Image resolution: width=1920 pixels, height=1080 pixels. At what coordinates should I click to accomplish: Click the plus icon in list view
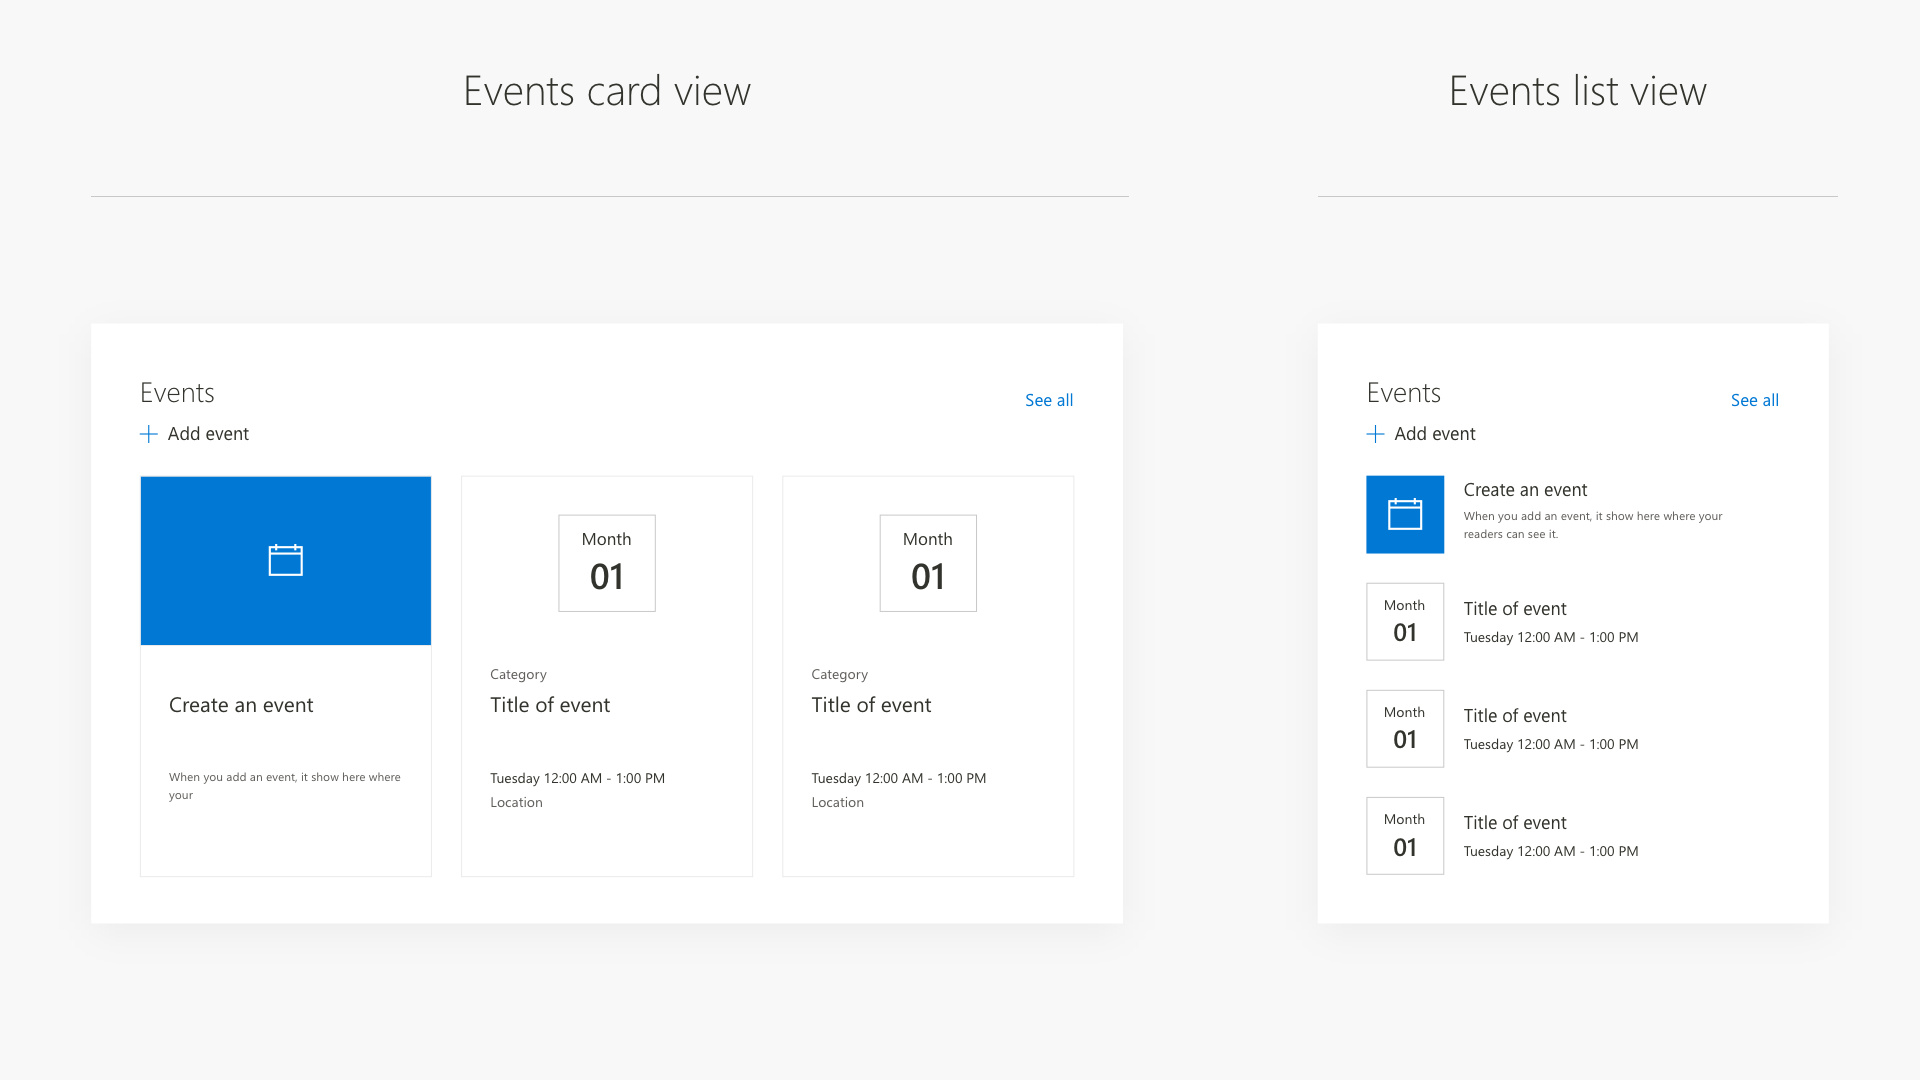click(x=1375, y=434)
